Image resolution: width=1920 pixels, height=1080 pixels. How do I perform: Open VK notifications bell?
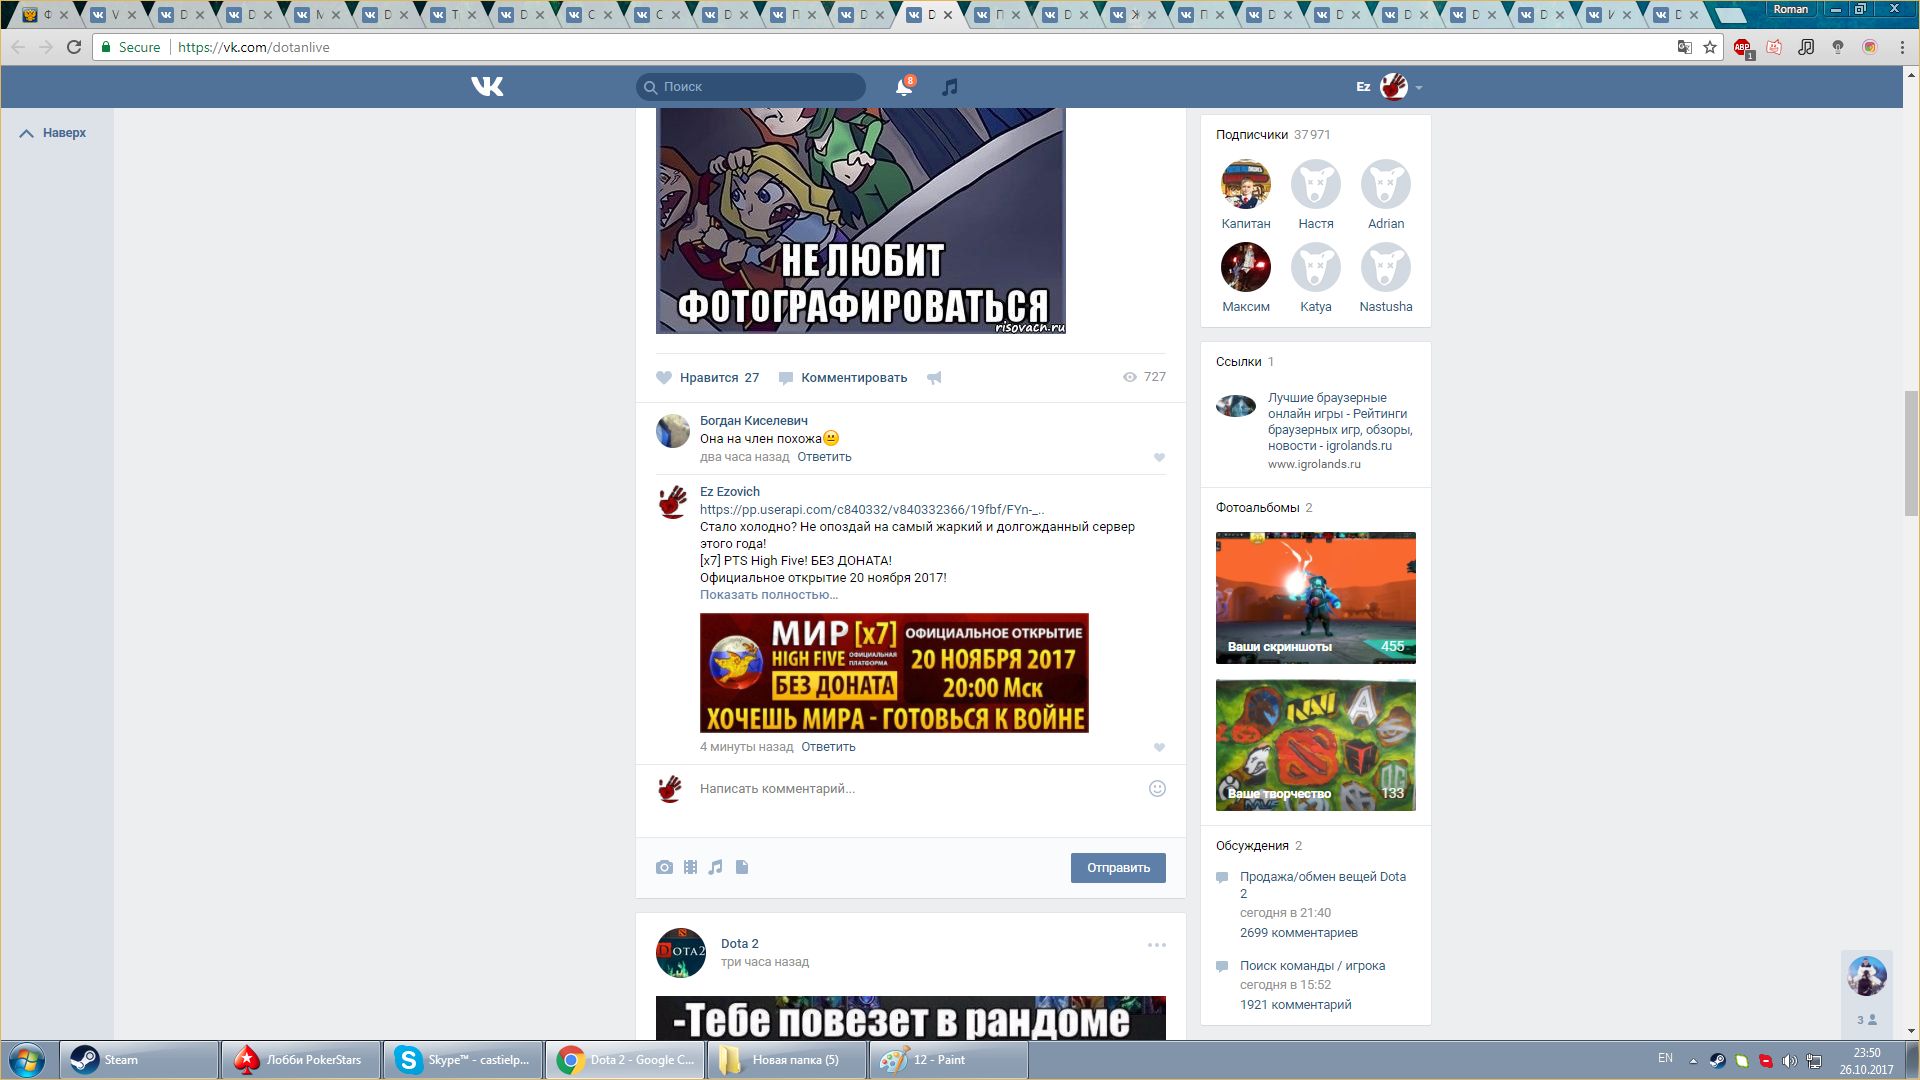click(903, 87)
